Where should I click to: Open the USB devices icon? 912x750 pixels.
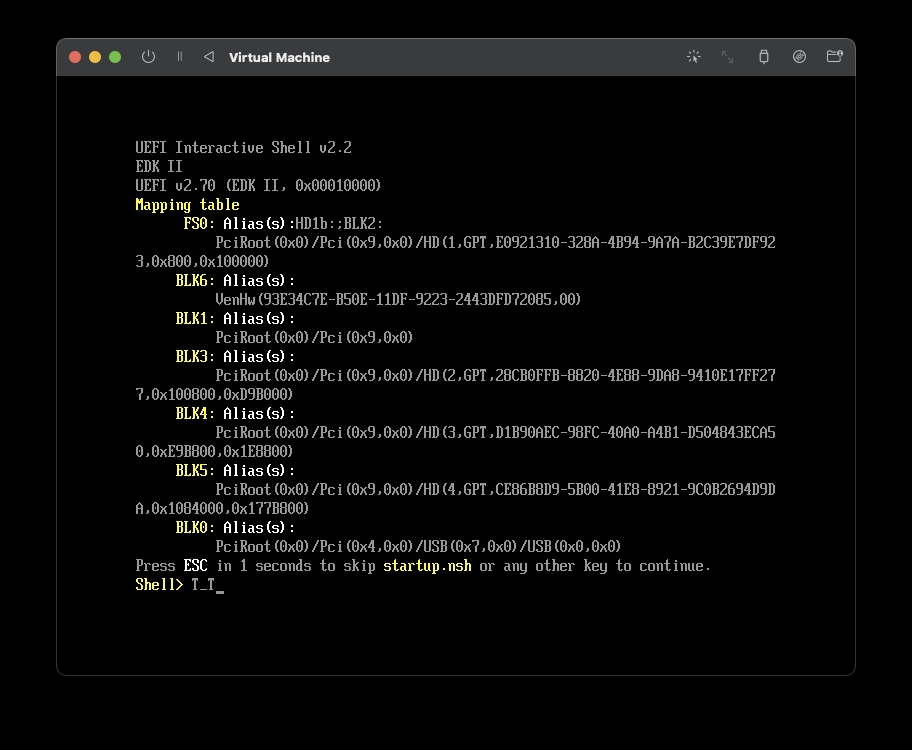764,56
